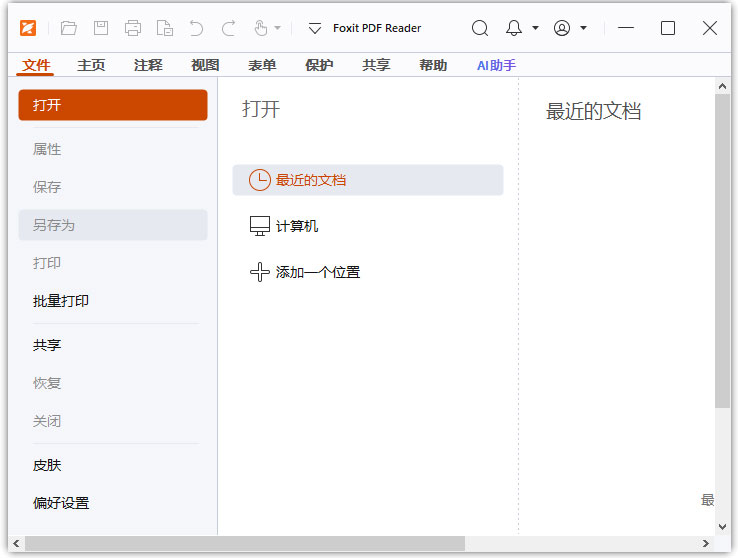Click vertical scrollbar up arrow
The image size is (738, 558).
pos(722,86)
